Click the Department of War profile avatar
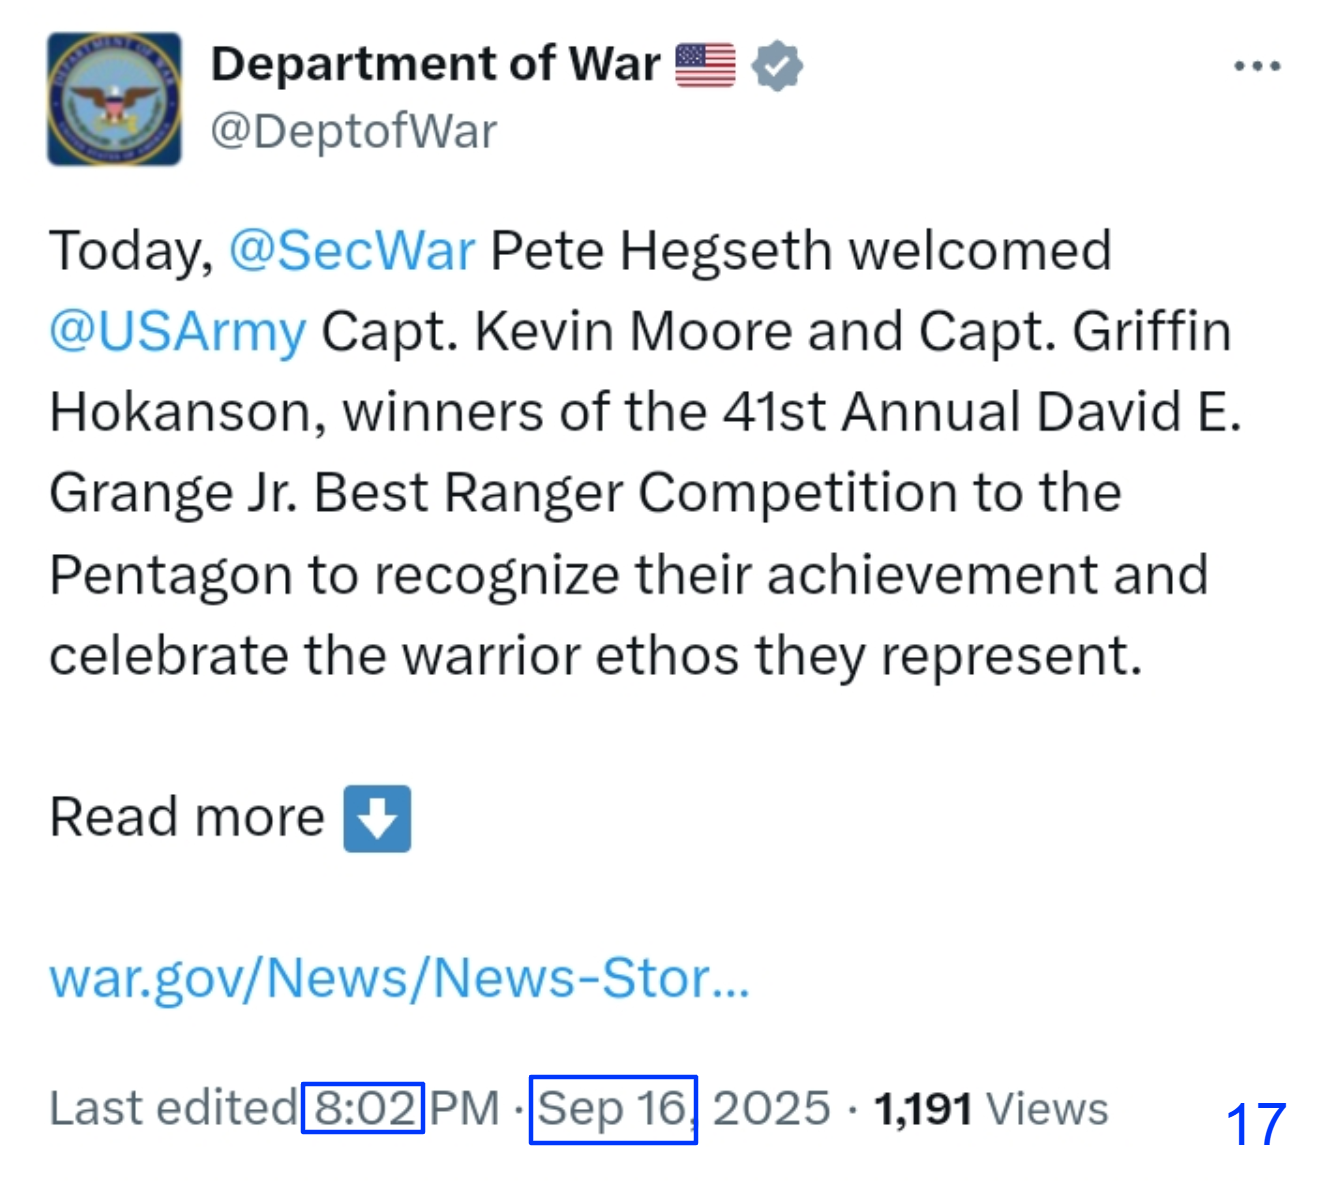The height and width of the screenshot is (1188, 1320). coord(114,99)
